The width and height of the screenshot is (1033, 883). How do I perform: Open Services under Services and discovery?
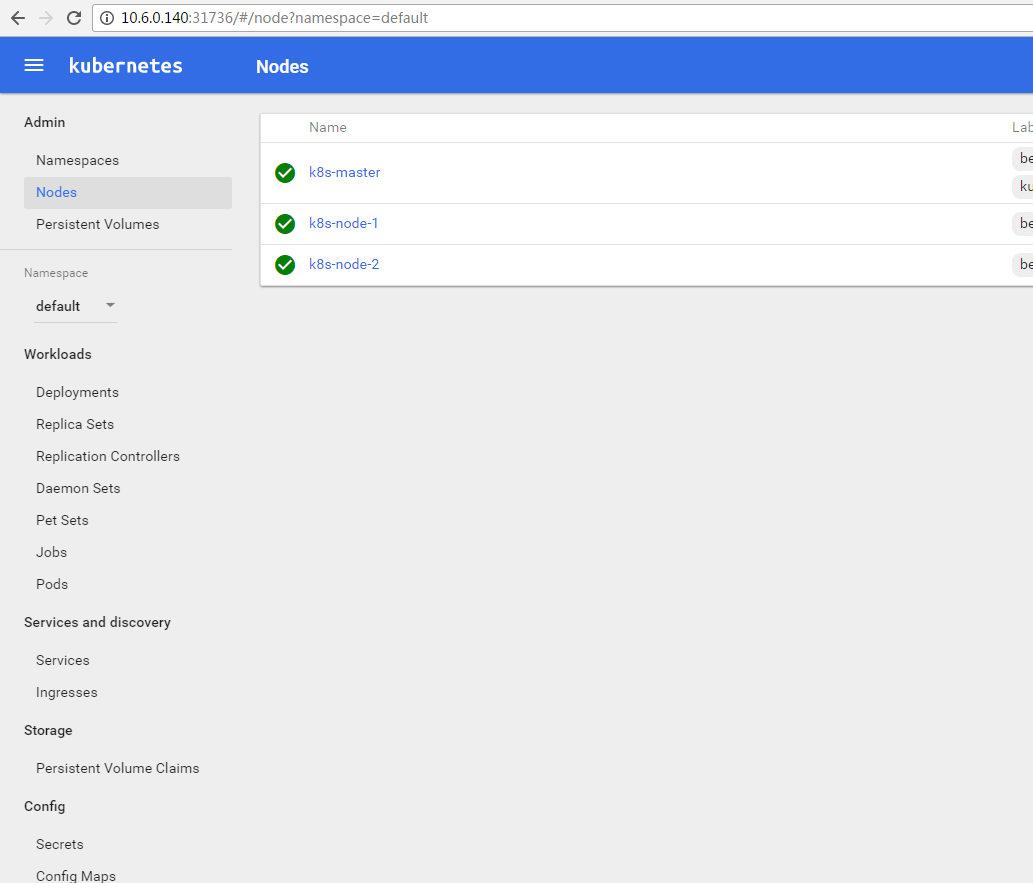[63, 660]
